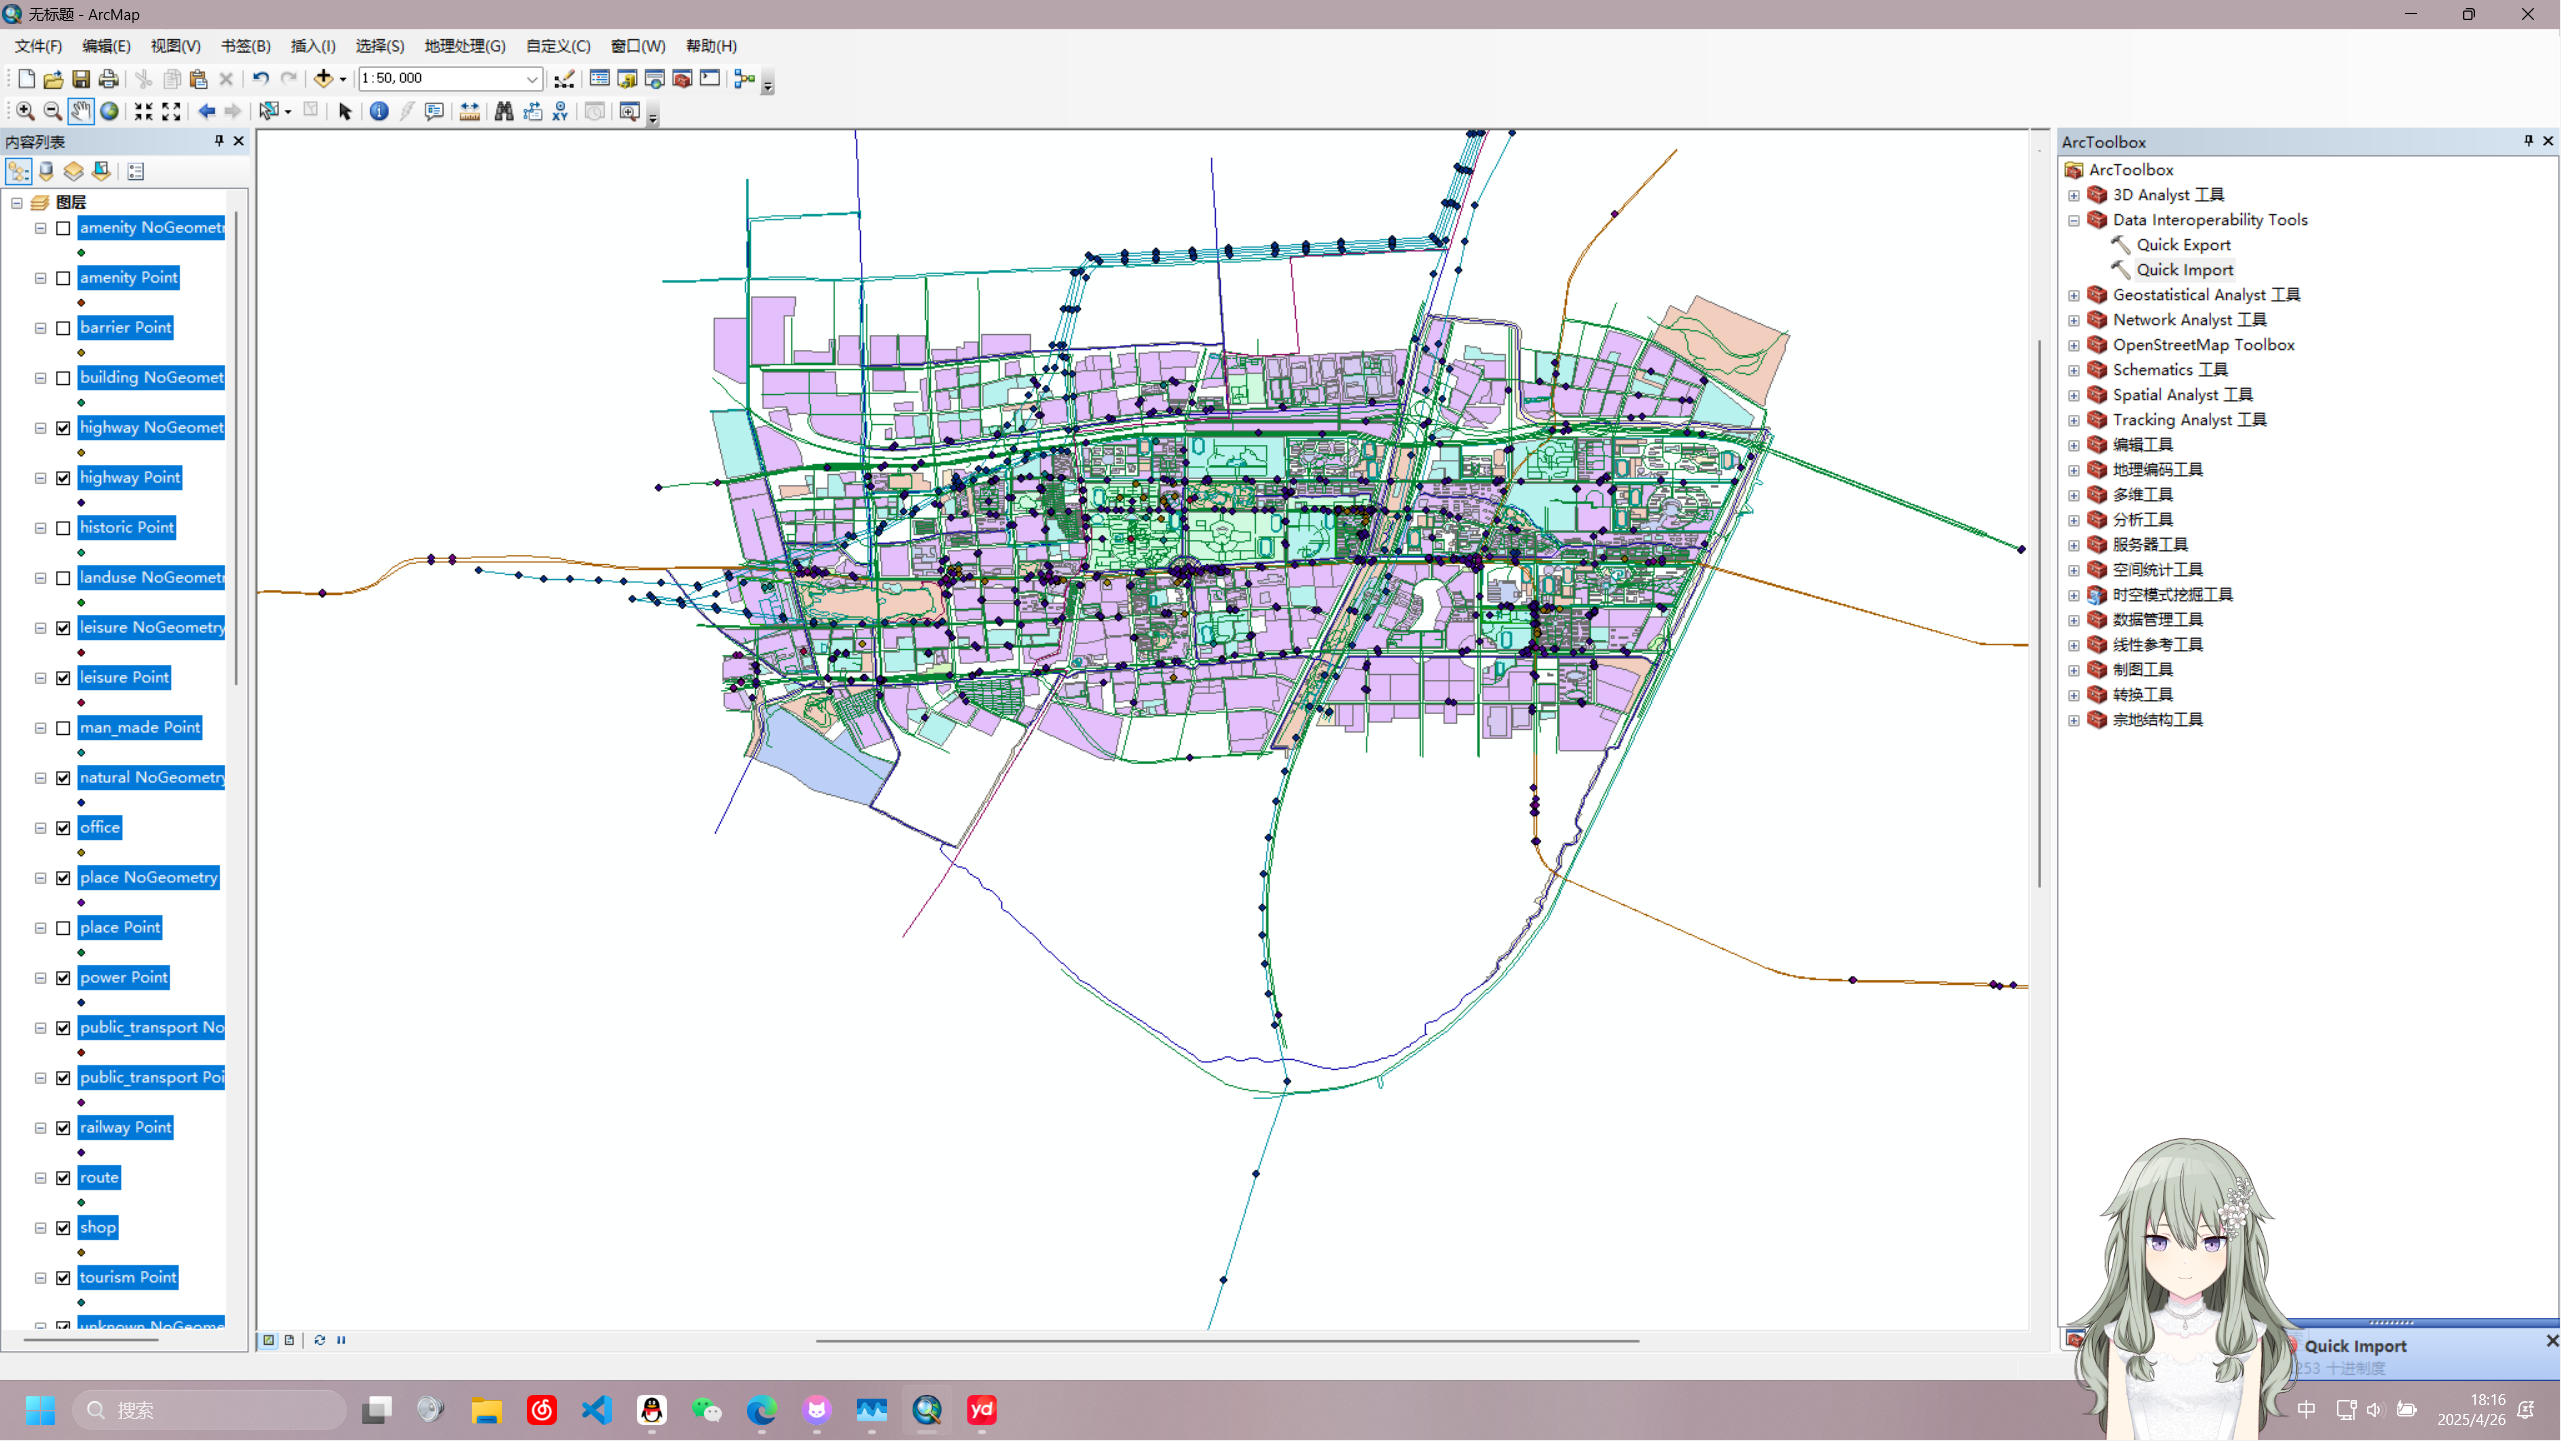The height and width of the screenshot is (1441, 2561).
Task: Select the Quick Export tool
Action: [2183, 245]
